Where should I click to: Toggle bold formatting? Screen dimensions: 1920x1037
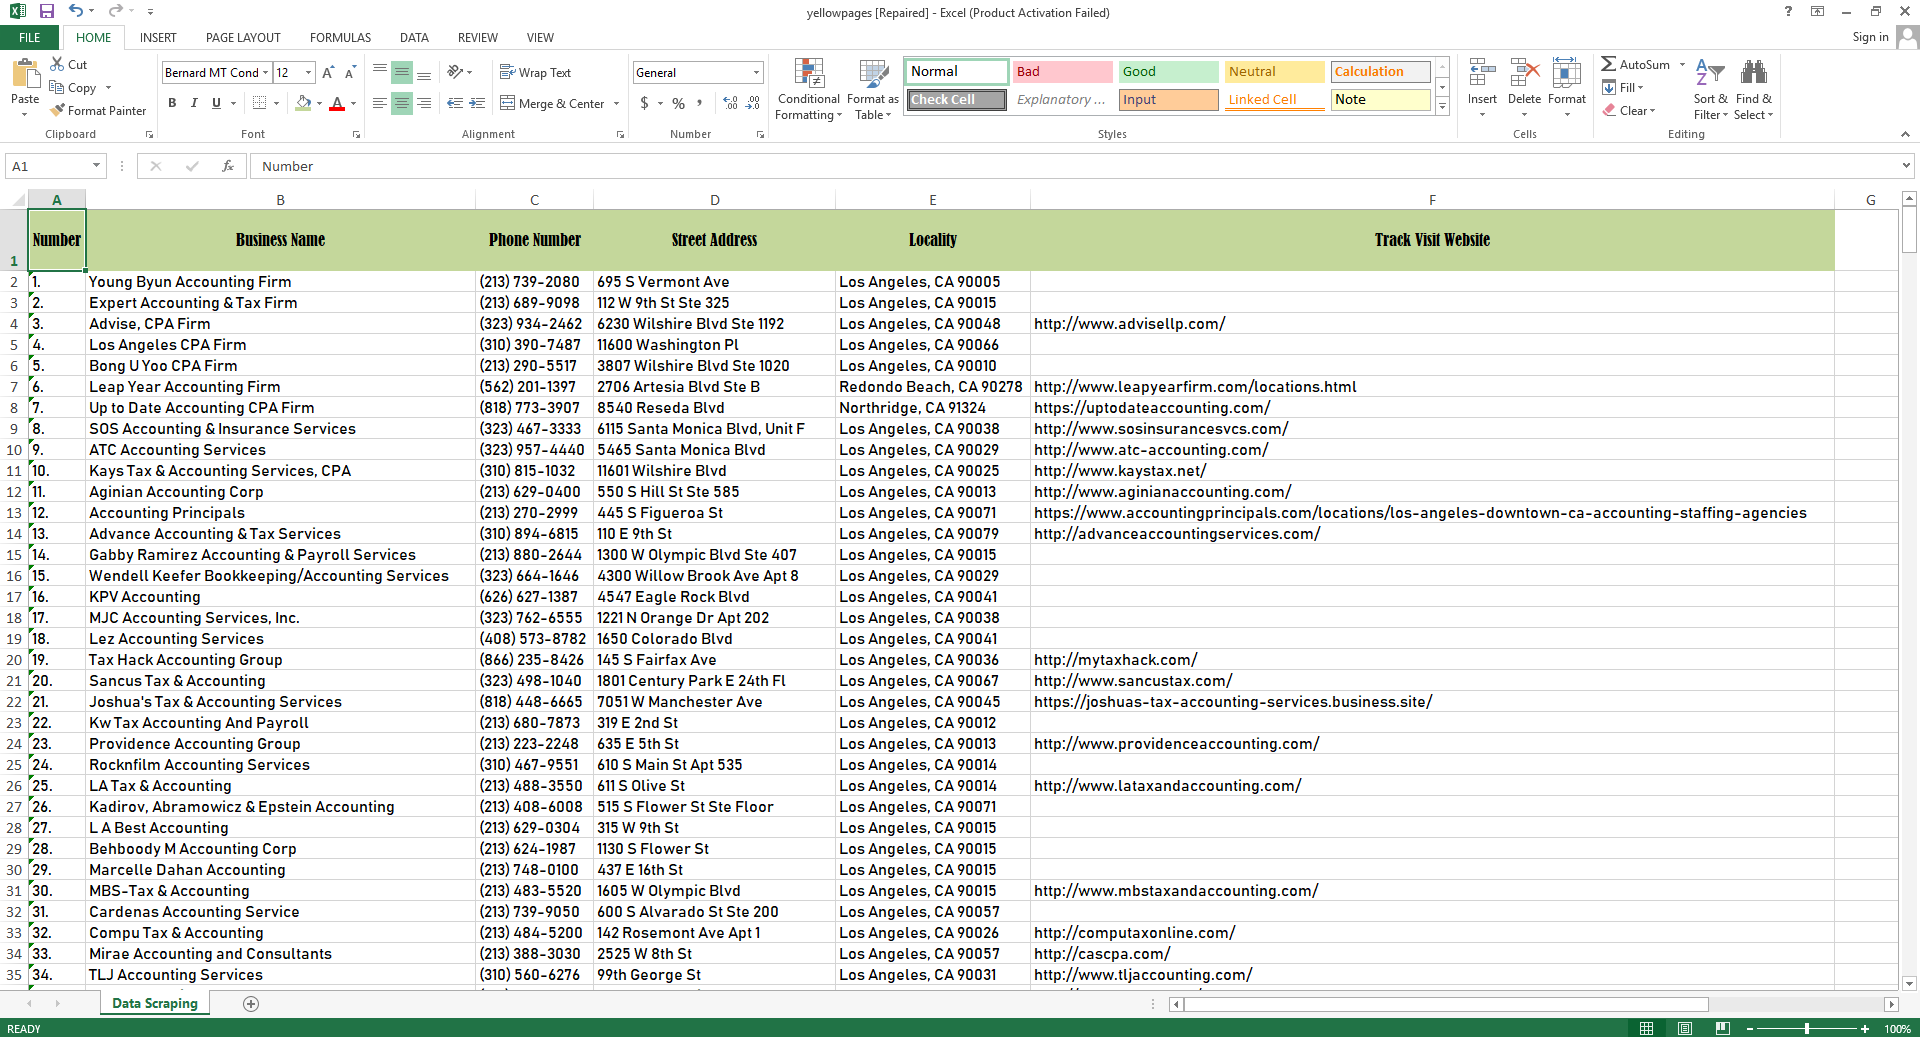172,103
